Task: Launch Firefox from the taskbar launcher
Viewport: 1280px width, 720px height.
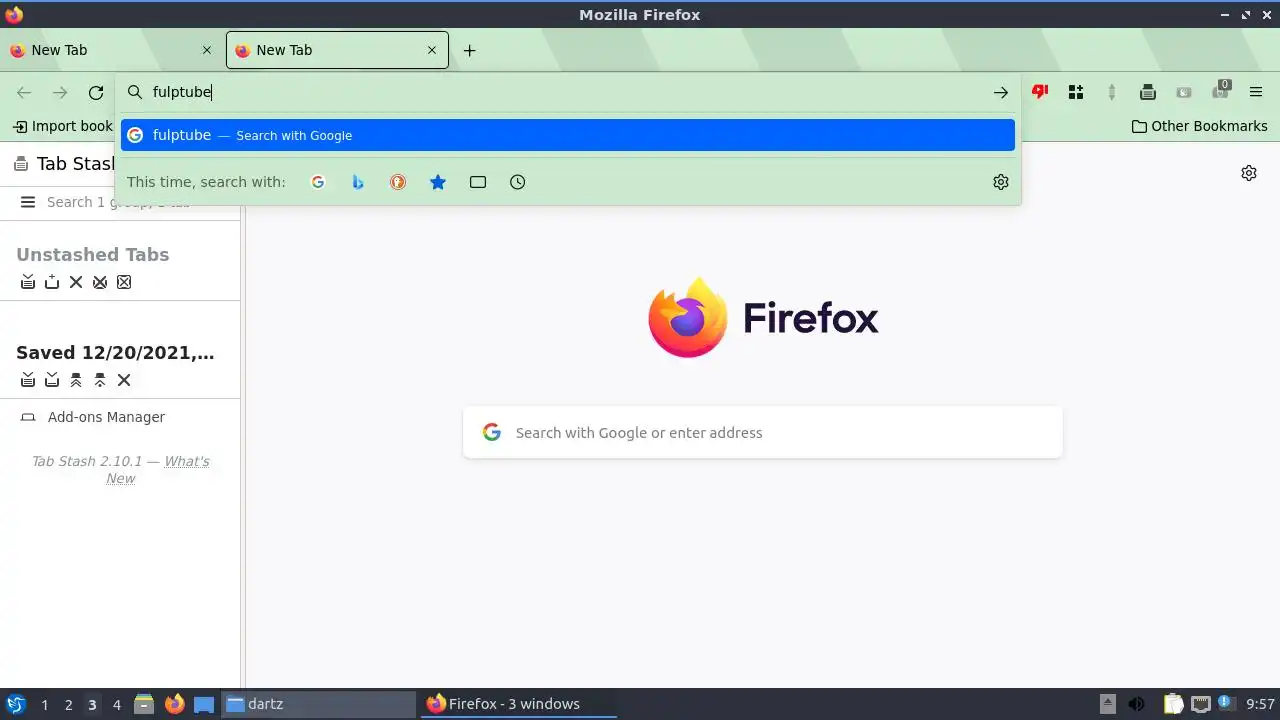Action: coord(174,704)
